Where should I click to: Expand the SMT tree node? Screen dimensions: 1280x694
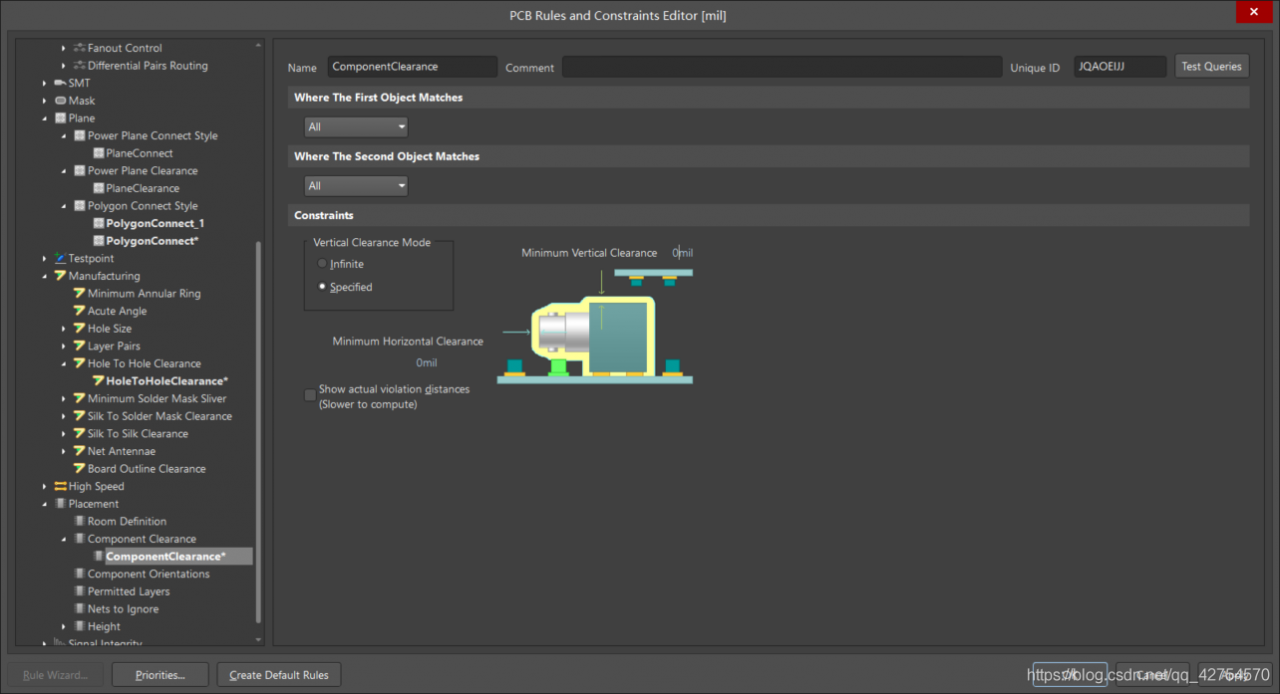(45, 83)
